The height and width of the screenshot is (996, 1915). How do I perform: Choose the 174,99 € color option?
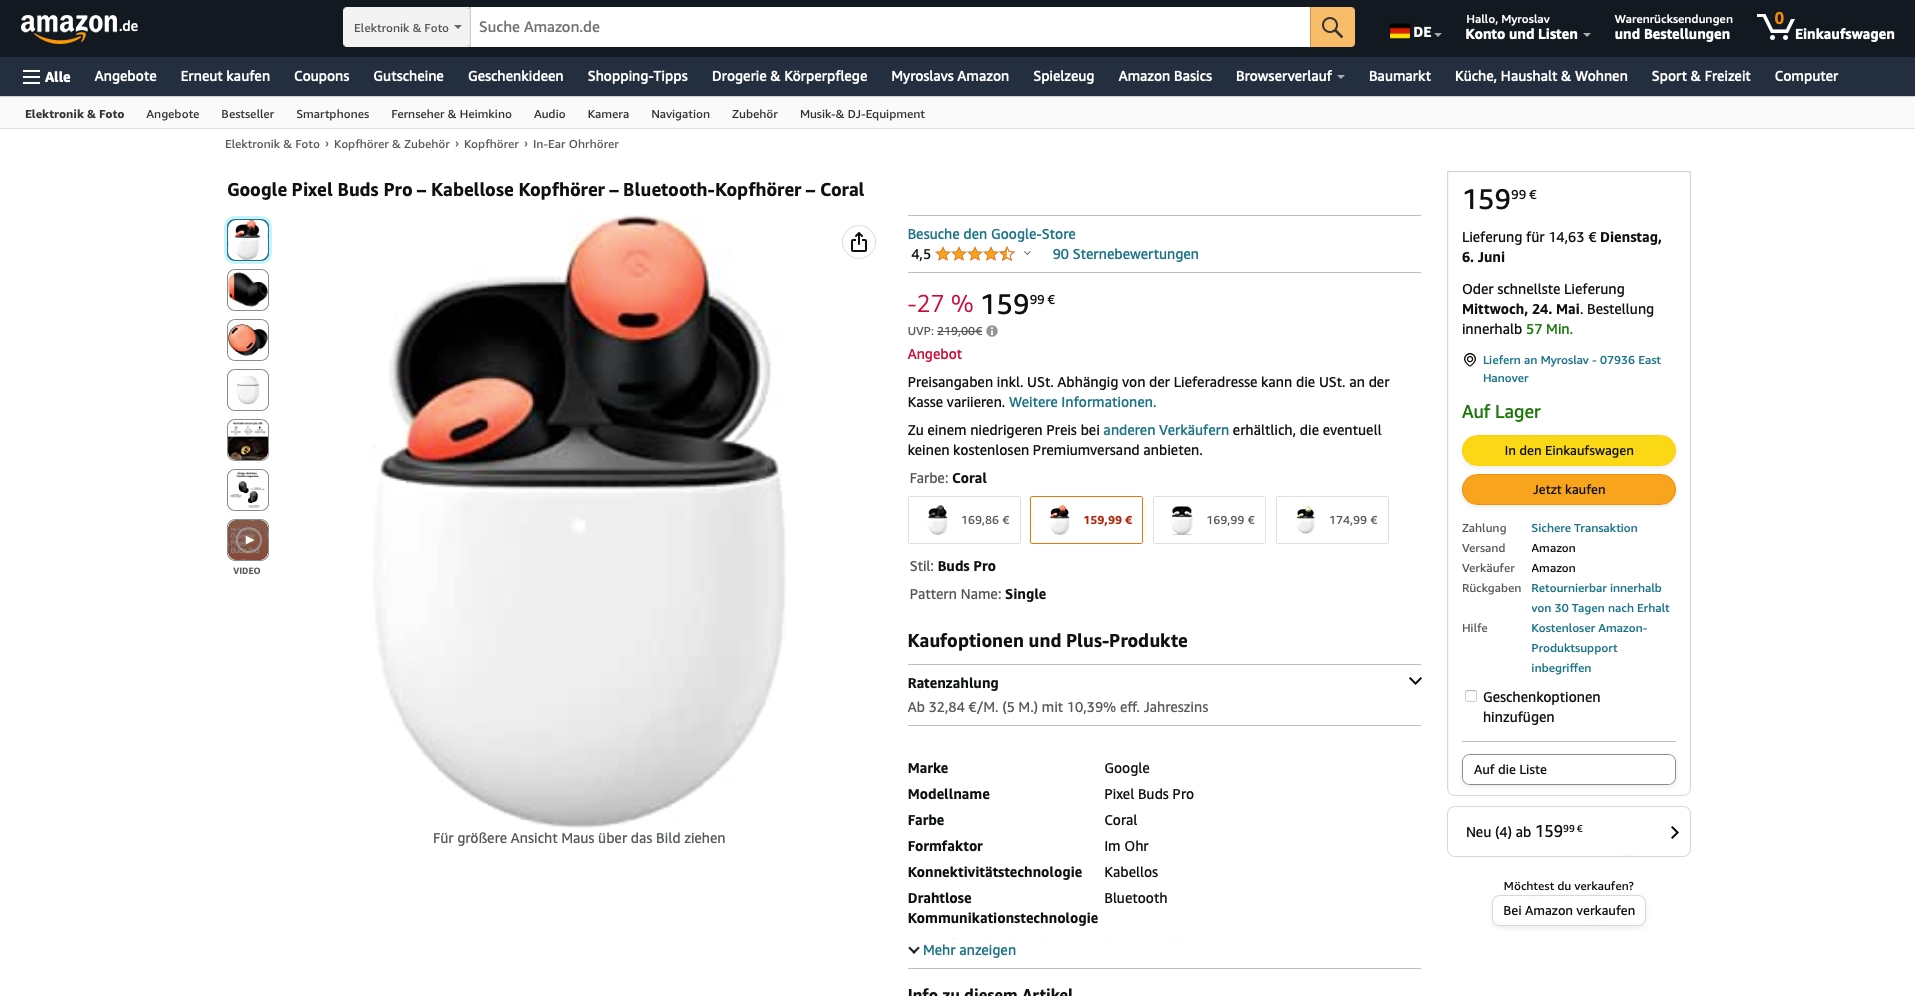pos(1332,520)
